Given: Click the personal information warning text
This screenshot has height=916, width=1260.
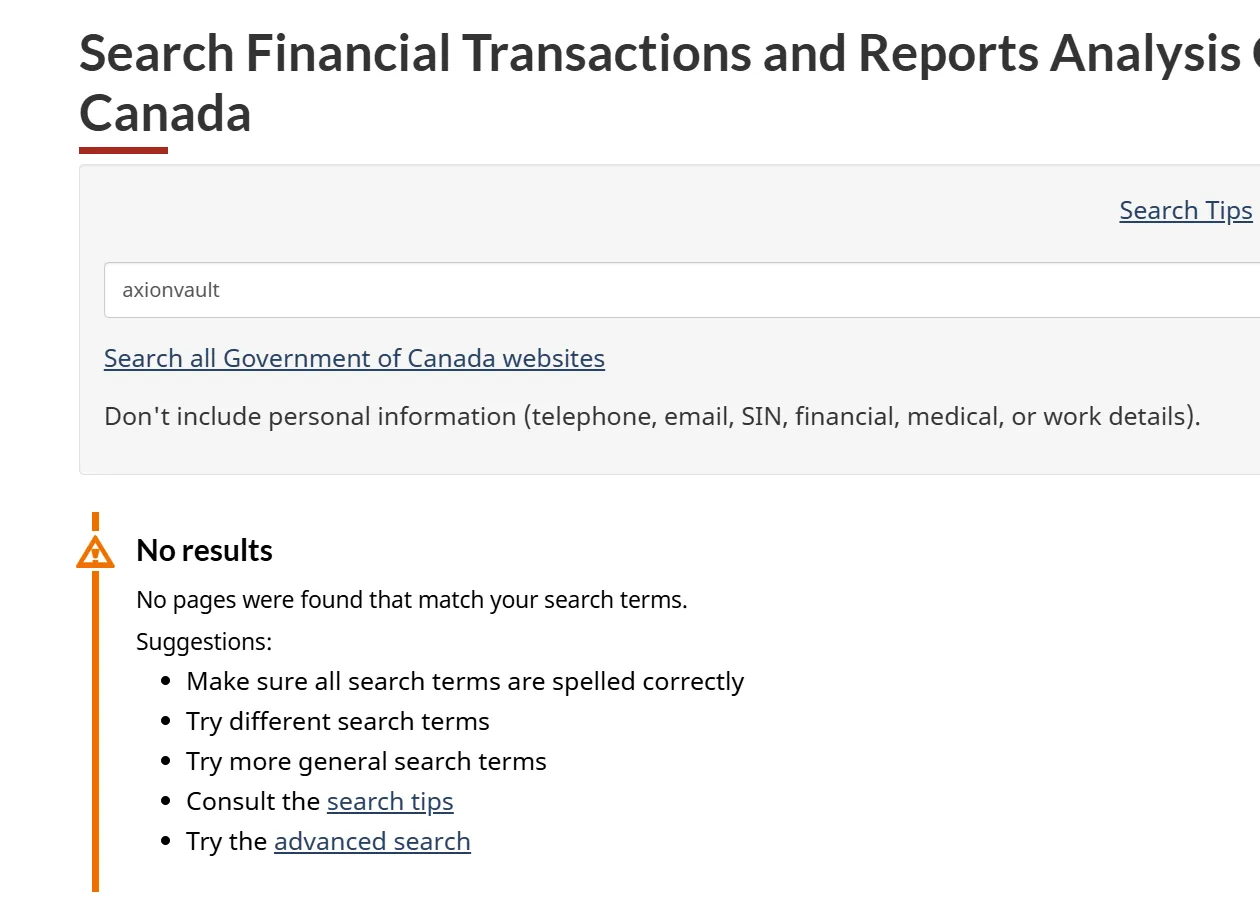Looking at the screenshot, I should coord(652,416).
